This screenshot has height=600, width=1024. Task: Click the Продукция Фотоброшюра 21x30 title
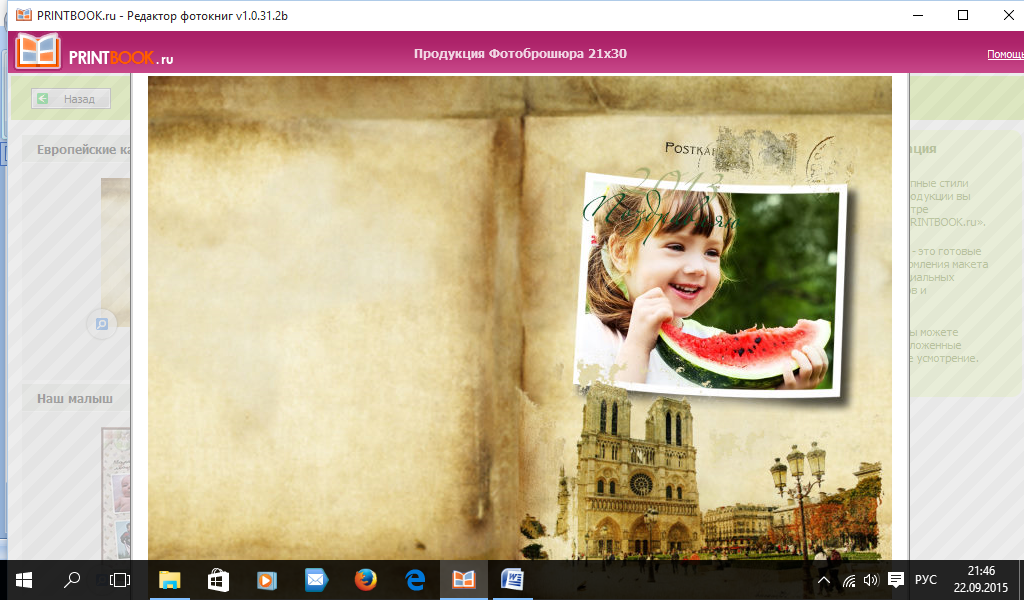point(520,54)
